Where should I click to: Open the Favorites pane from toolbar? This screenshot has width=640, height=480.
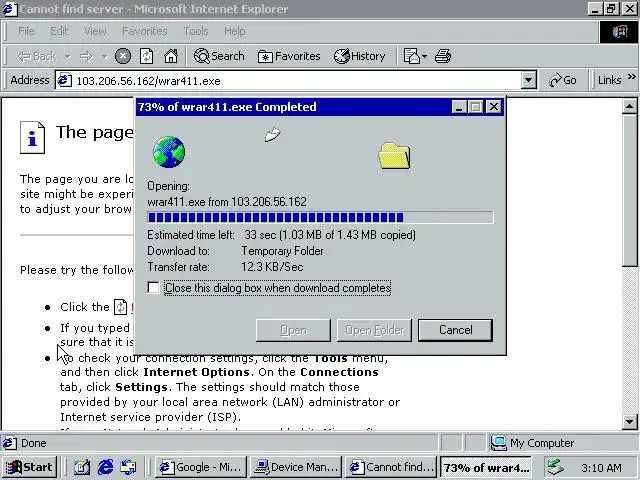[289, 56]
